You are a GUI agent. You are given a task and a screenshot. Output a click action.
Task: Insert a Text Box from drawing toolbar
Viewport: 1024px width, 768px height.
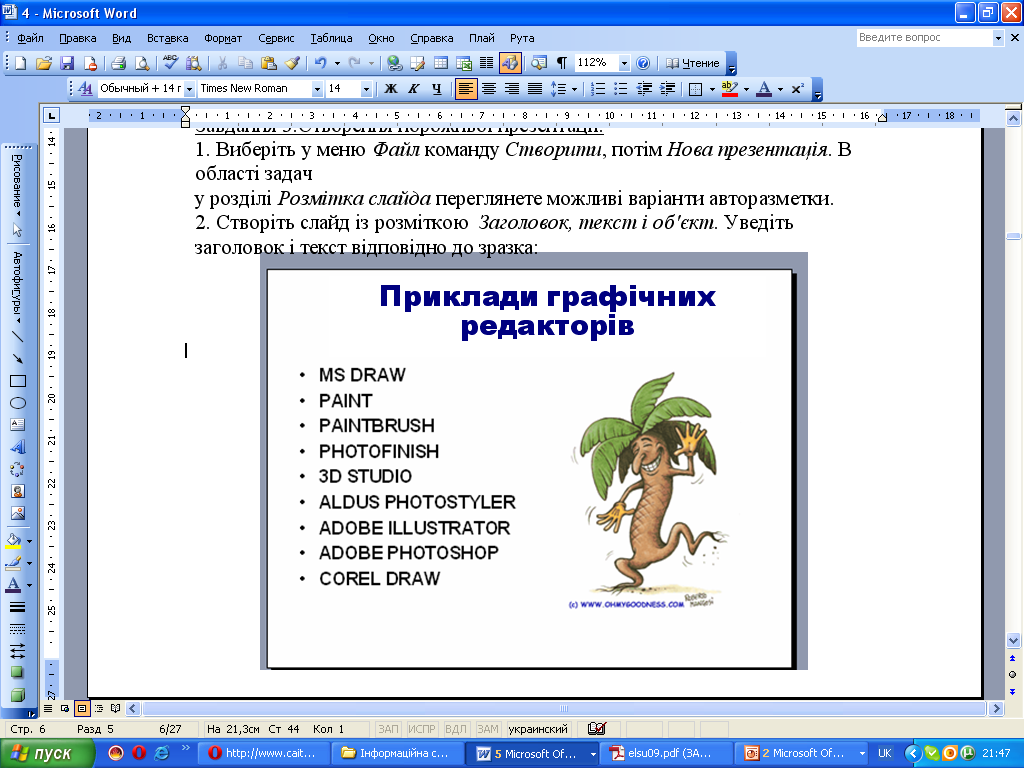18,425
